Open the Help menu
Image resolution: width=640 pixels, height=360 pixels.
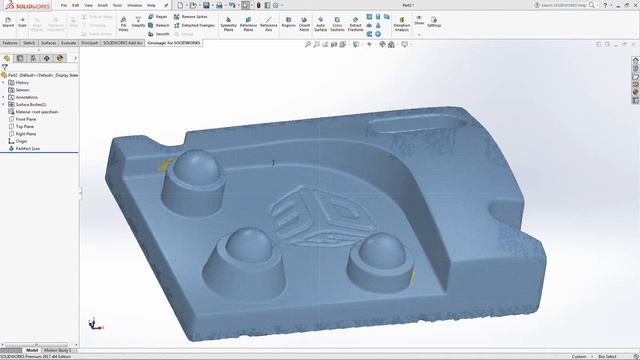coord(151,5)
